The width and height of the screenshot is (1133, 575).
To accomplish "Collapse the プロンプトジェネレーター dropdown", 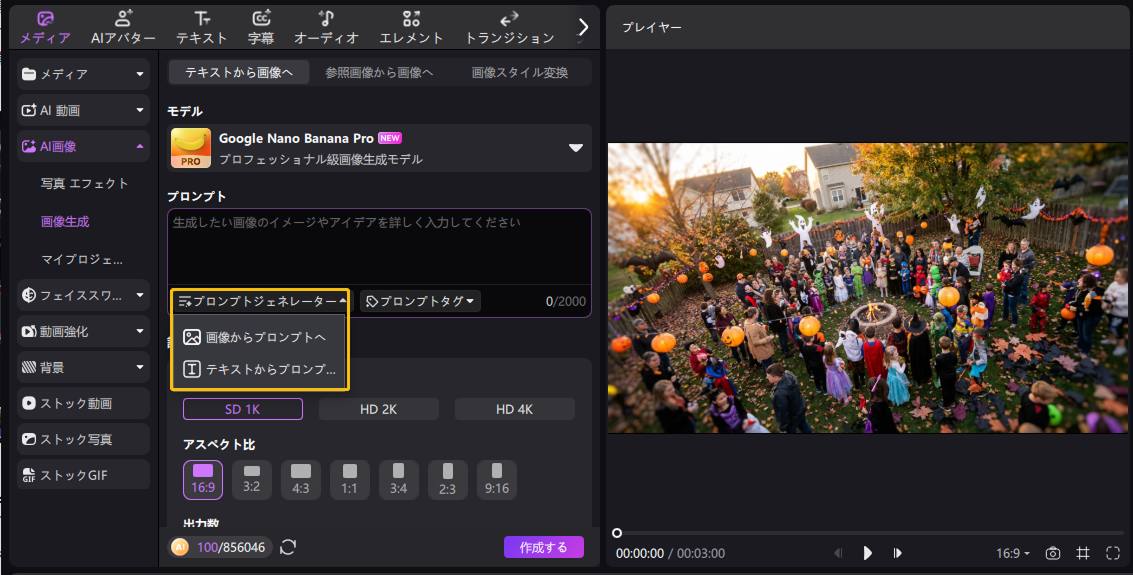I will [x=262, y=301].
